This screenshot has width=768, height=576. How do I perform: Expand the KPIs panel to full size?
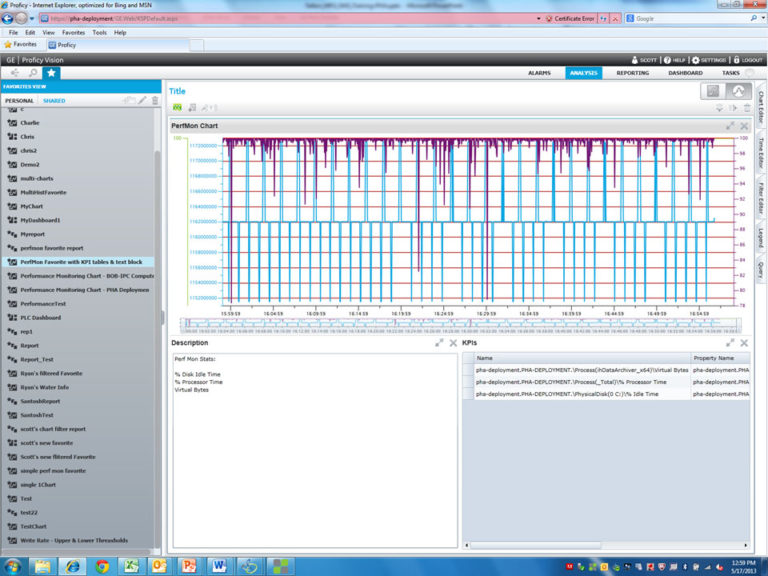tap(730, 343)
